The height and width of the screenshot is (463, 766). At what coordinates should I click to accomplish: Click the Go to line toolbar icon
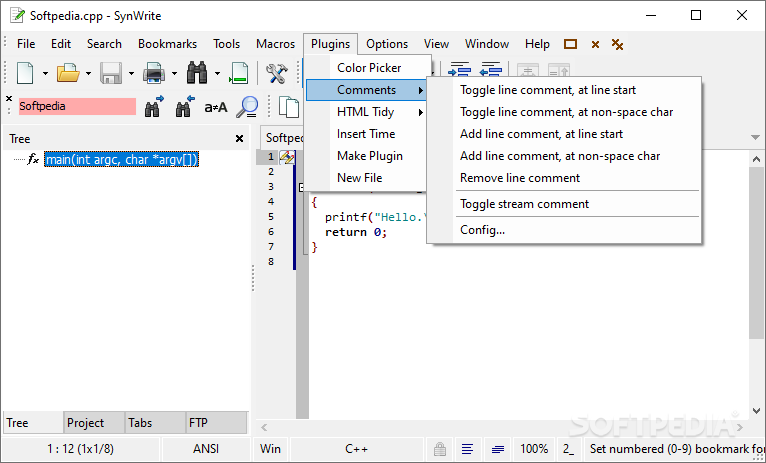tap(239, 73)
